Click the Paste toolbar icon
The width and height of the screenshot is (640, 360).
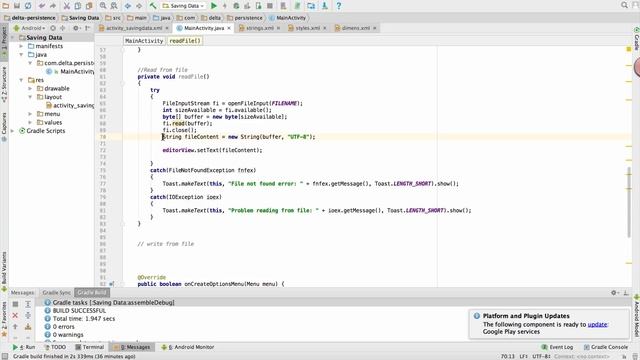coord(89,6)
